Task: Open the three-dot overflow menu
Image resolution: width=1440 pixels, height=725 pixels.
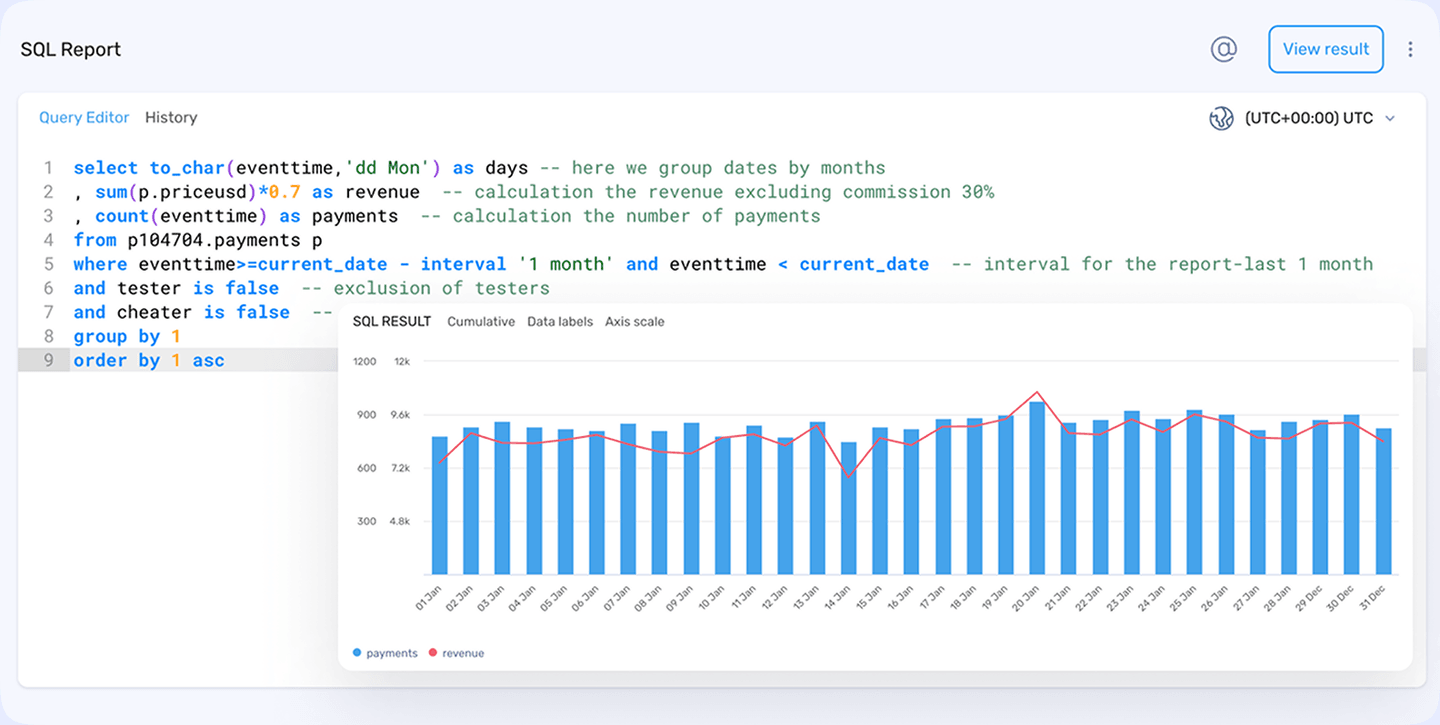Action: tap(1411, 48)
